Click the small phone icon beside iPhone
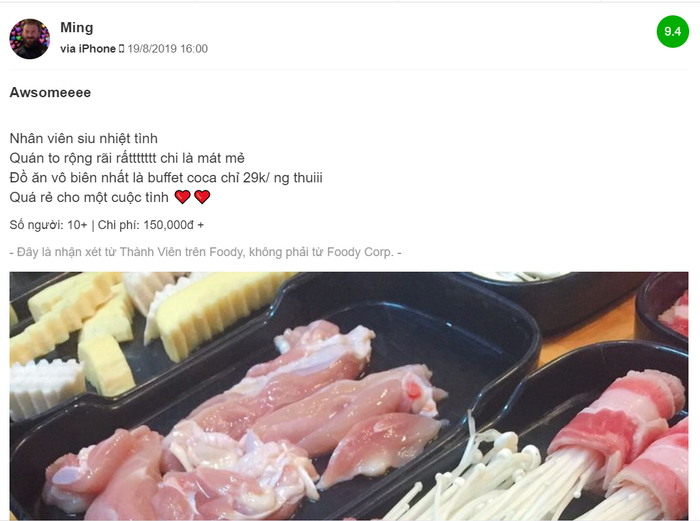Image resolution: width=700 pixels, height=521 pixels. 121,49
